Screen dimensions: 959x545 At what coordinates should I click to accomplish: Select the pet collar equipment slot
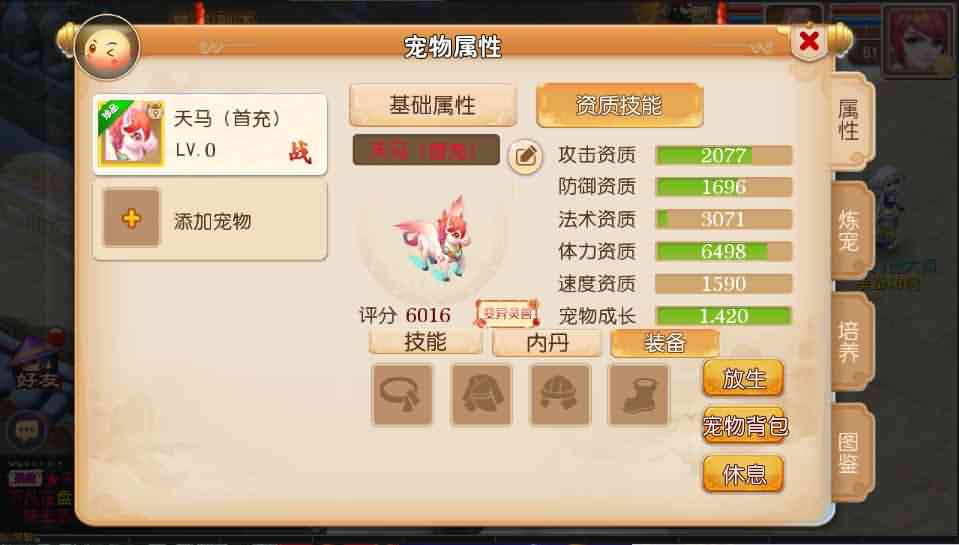[x=402, y=395]
